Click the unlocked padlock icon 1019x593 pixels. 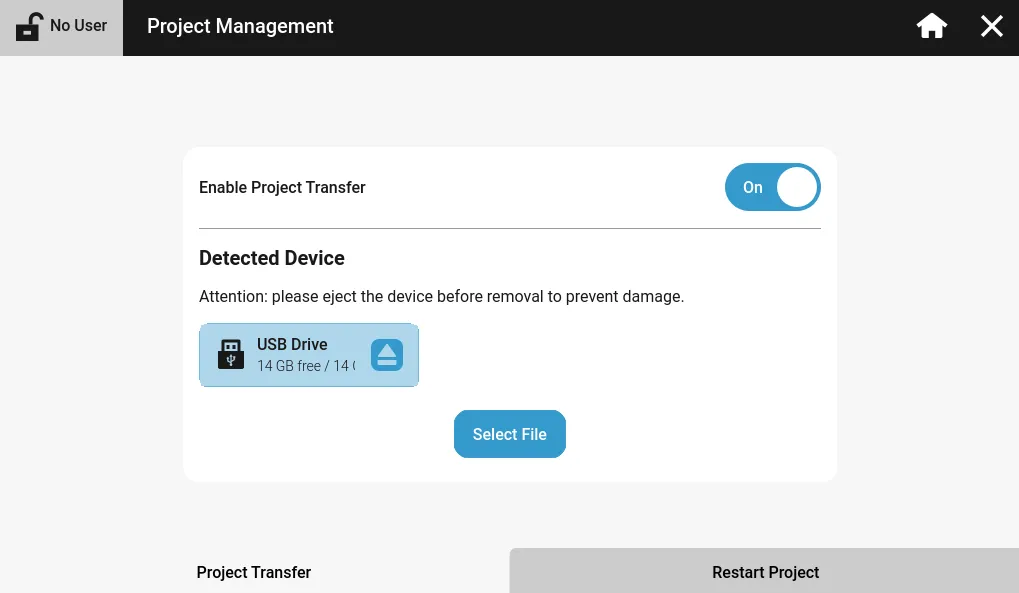(30, 26)
